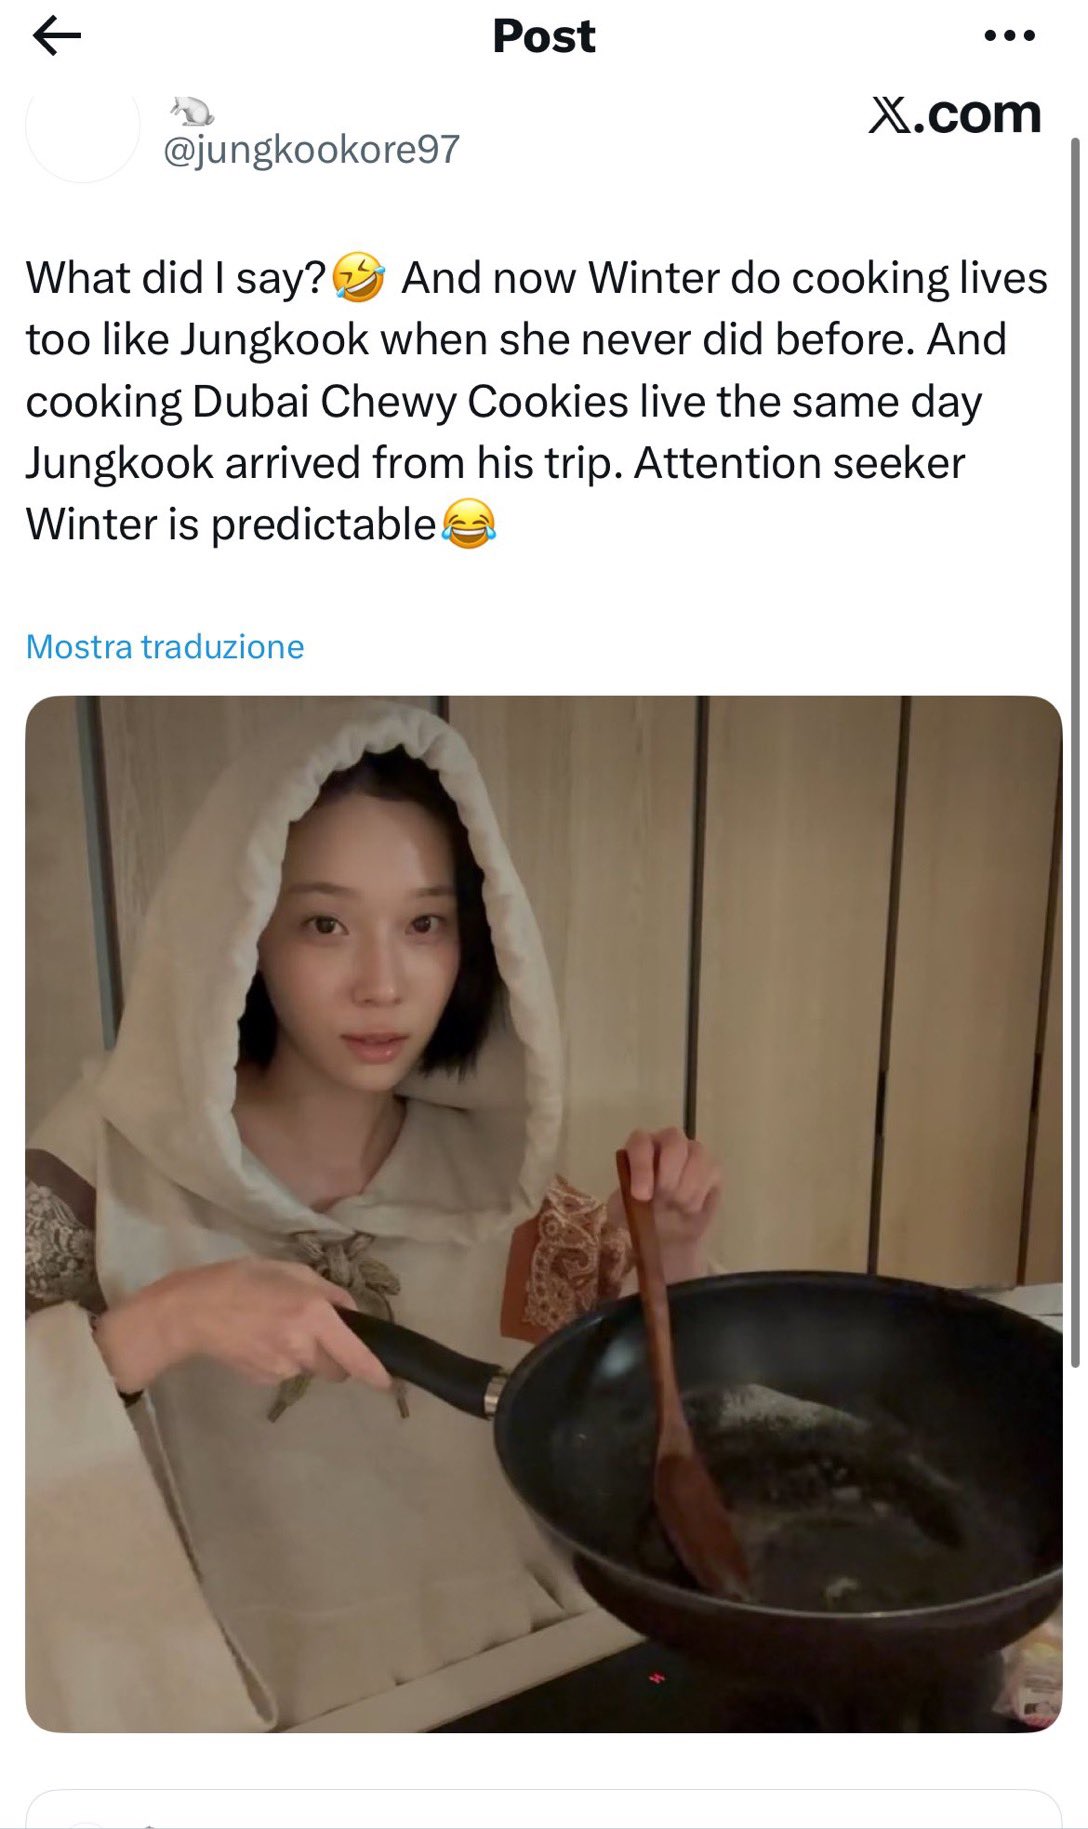Tap the post text starting 'What did I say?'

[536, 401]
